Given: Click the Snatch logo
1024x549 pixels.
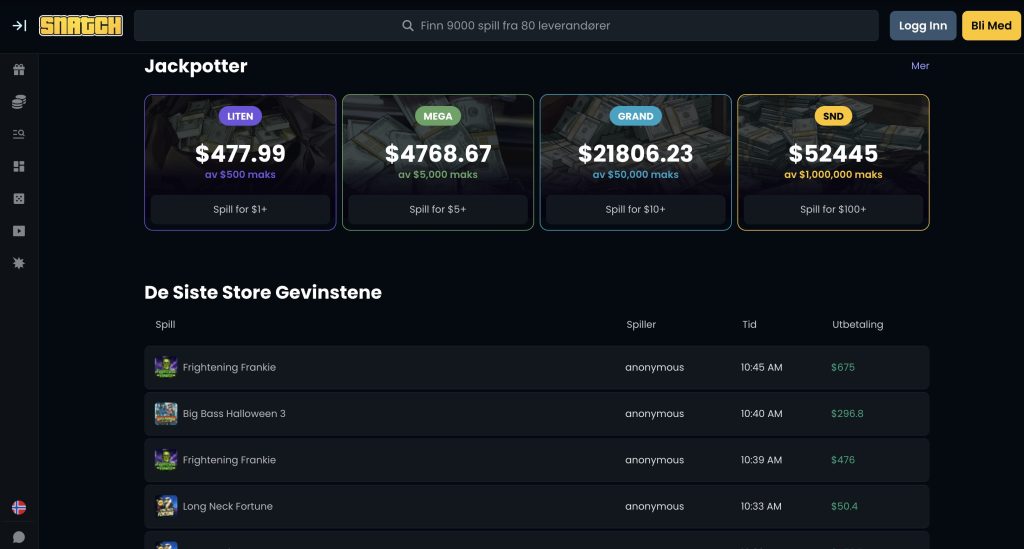Looking at the screenshot, I should (81, 26).
